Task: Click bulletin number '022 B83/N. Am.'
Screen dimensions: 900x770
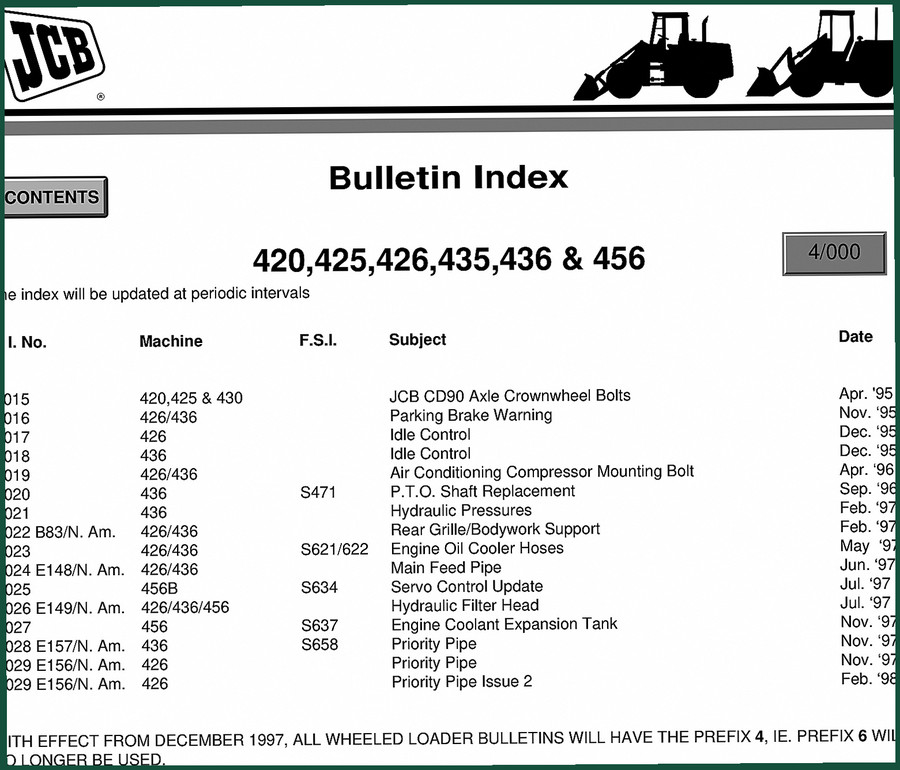Action: [x=60, y=532]
